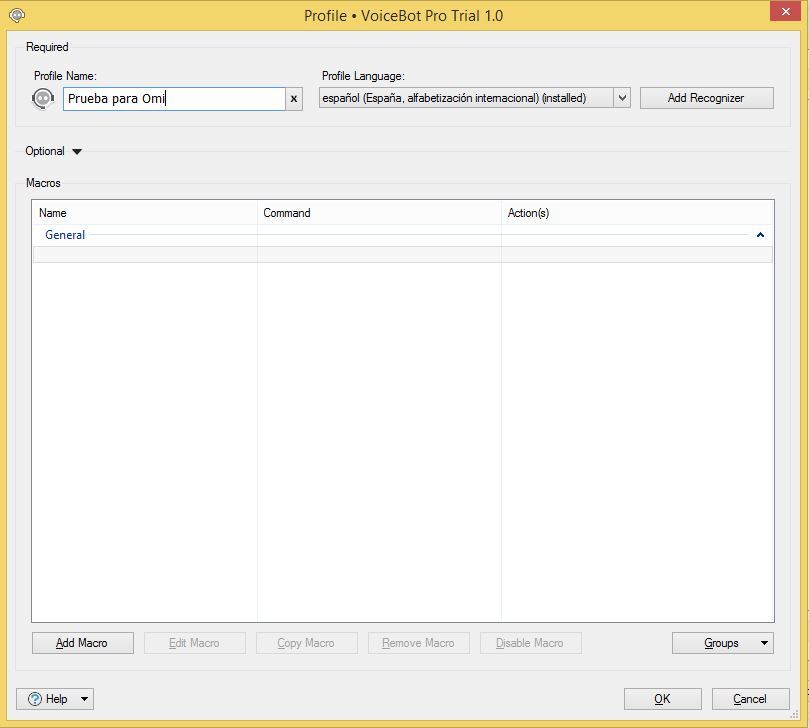Click the Help button
The width and height of the screenshot is (809, 728).
point(48,699)
